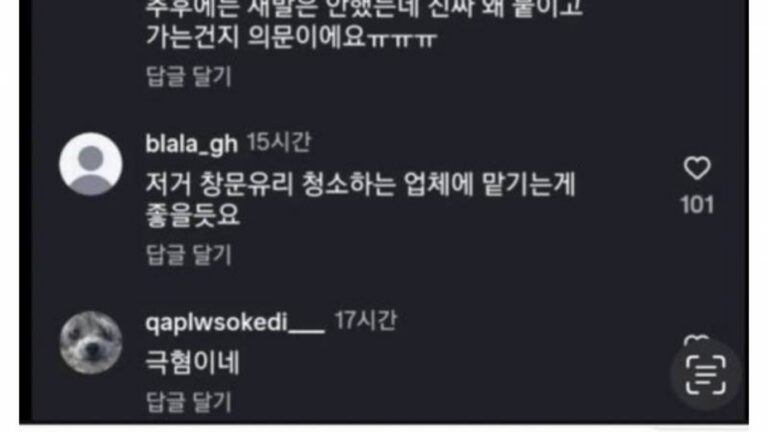Like blala_gh's comment with the heart icon

click(697, 168)
